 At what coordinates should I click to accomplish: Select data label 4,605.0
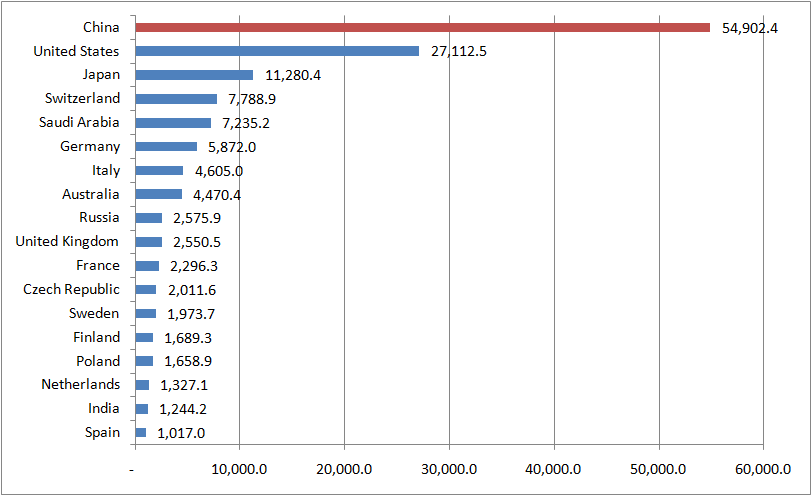pyautogui.click(x=219, y=171)
